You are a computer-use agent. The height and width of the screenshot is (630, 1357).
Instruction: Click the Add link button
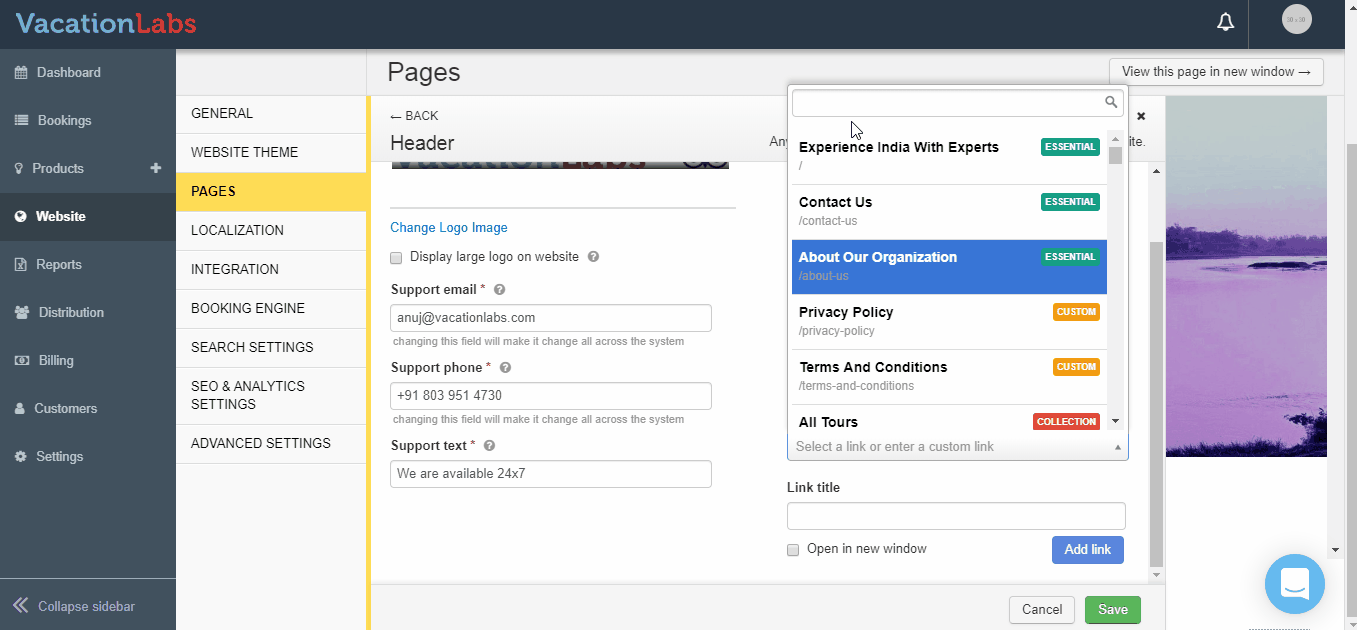(x=1087, y=550)
